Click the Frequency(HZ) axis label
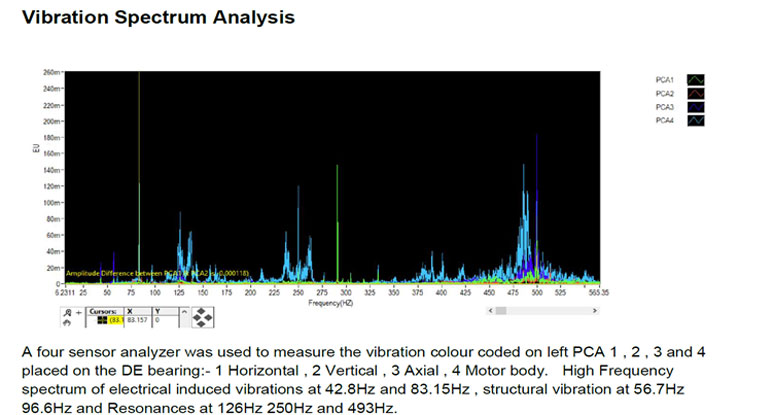The image size is (774, 415). tap(331, 303)
